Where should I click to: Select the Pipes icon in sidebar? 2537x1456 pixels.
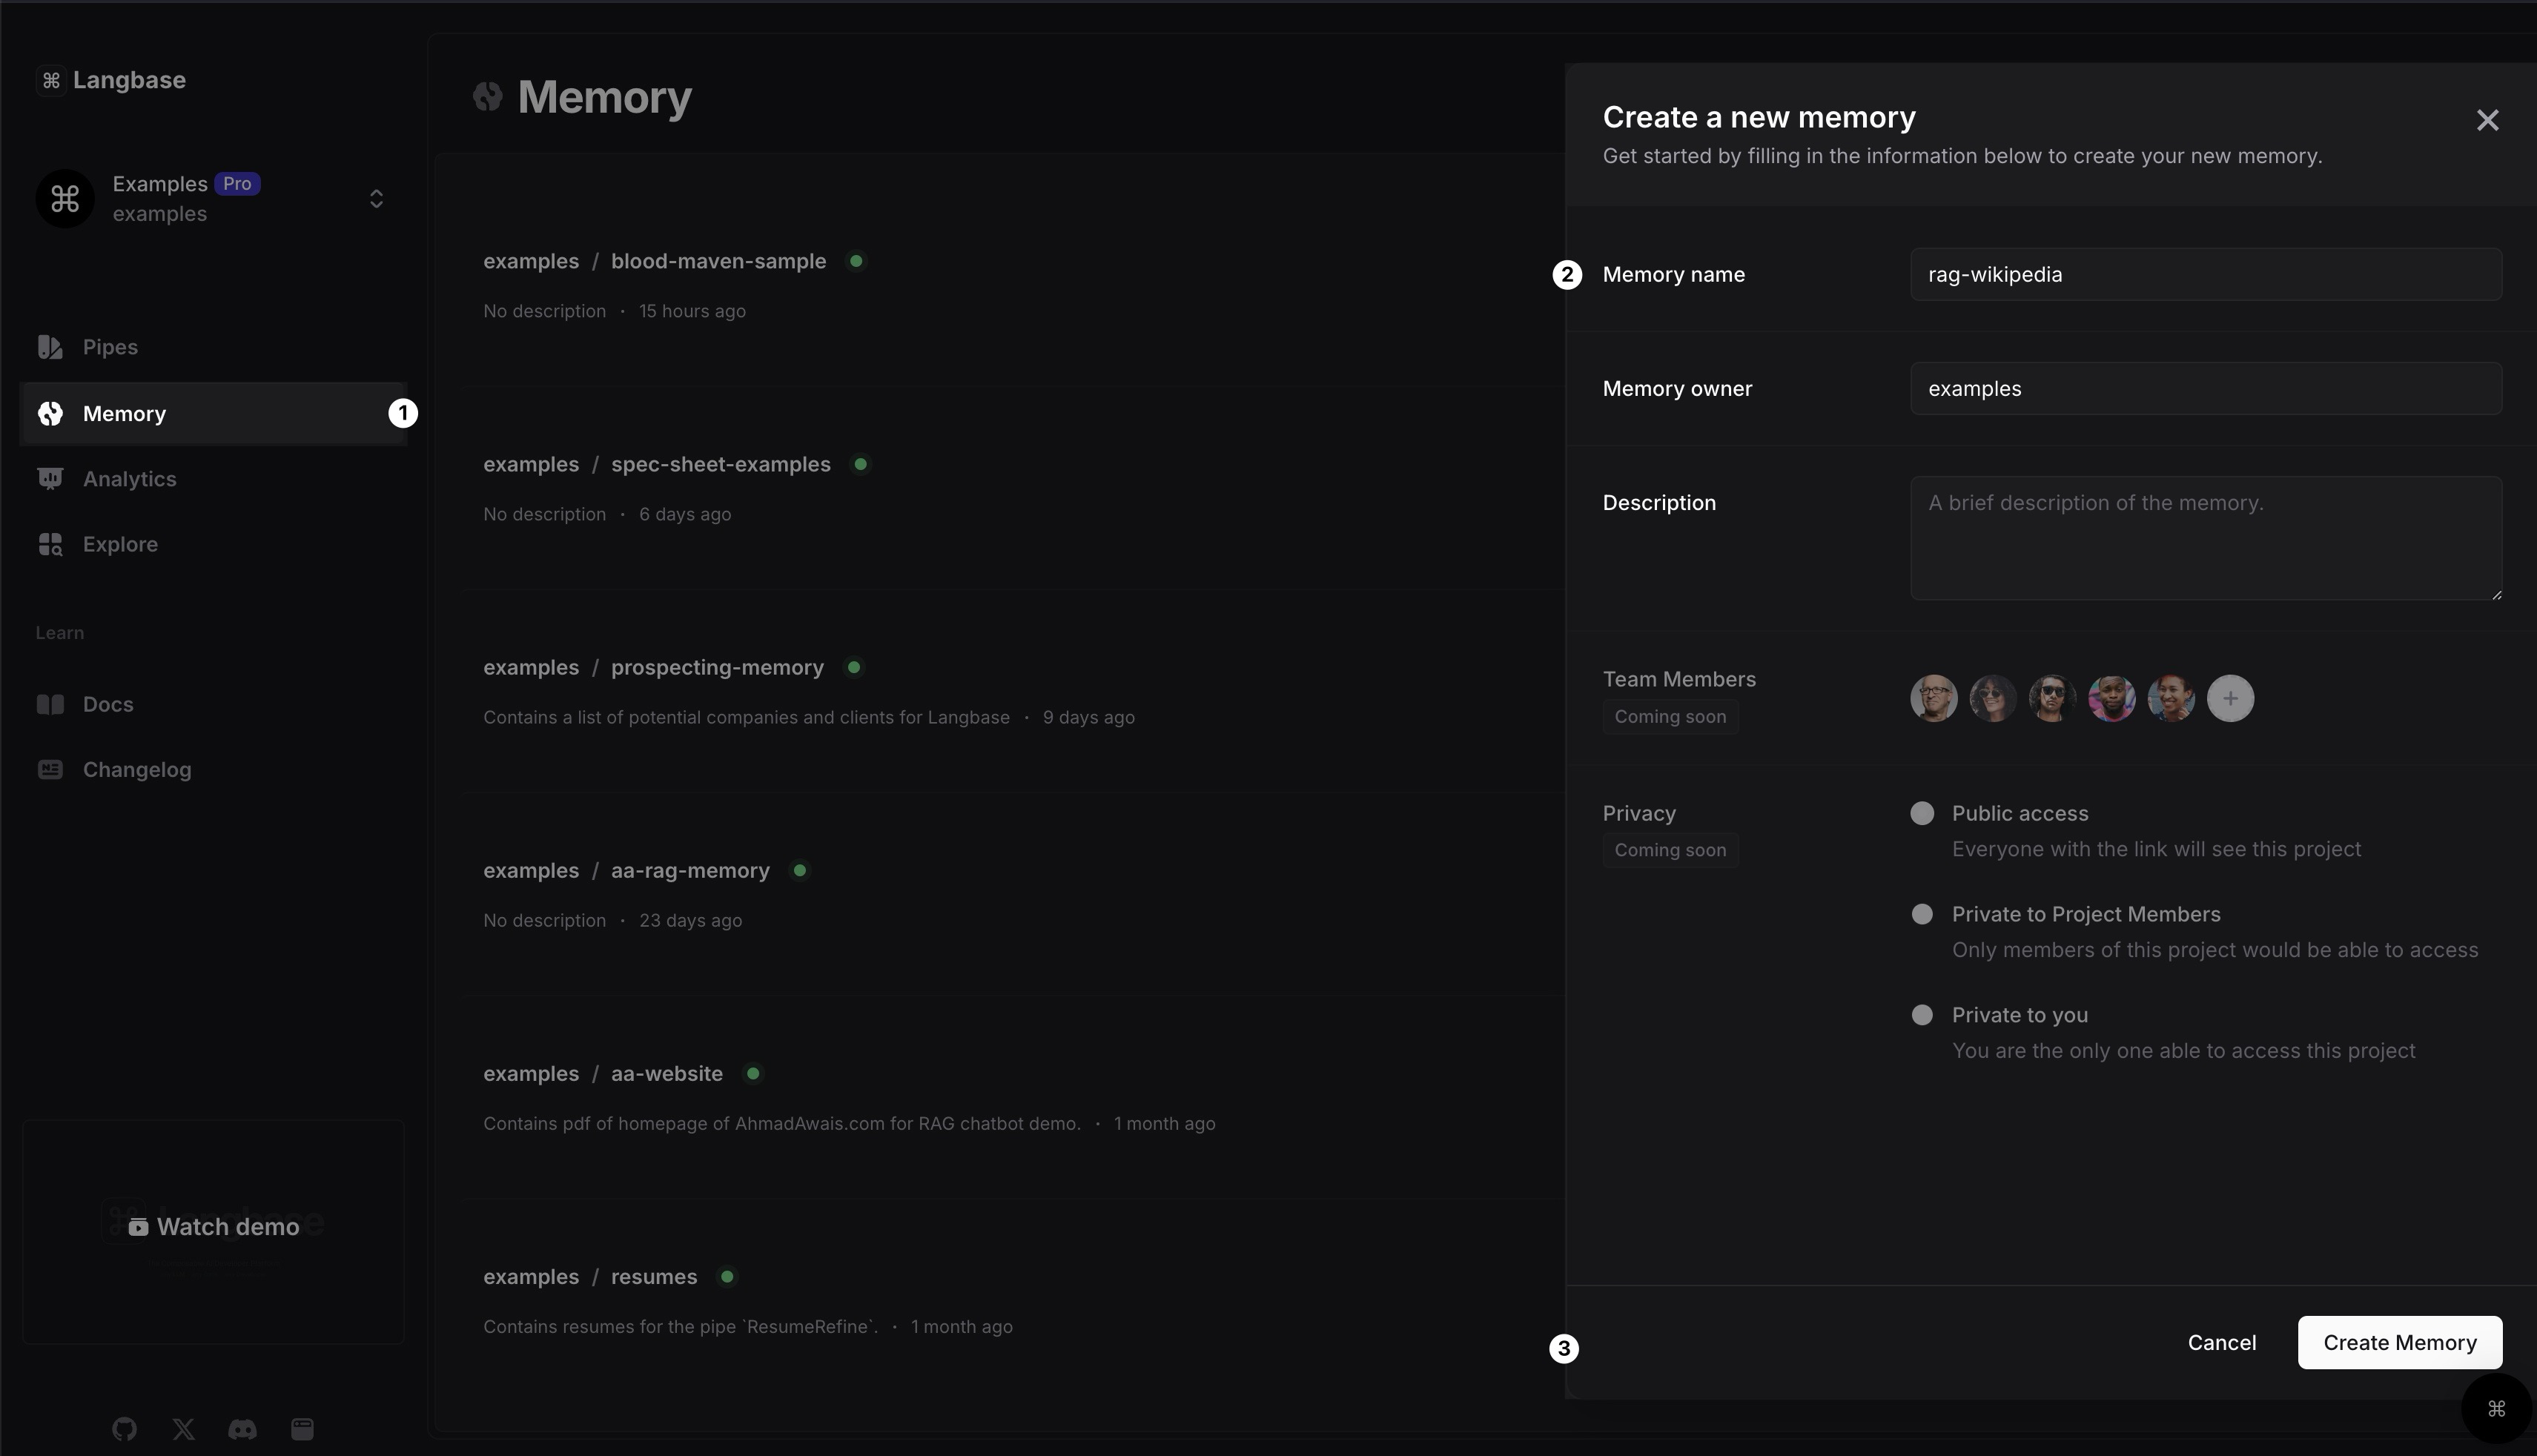click(x=50, y=347)
